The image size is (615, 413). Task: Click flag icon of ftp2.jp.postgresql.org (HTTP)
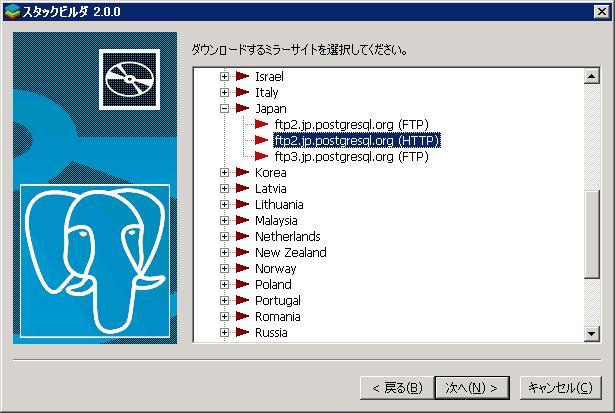261,140
